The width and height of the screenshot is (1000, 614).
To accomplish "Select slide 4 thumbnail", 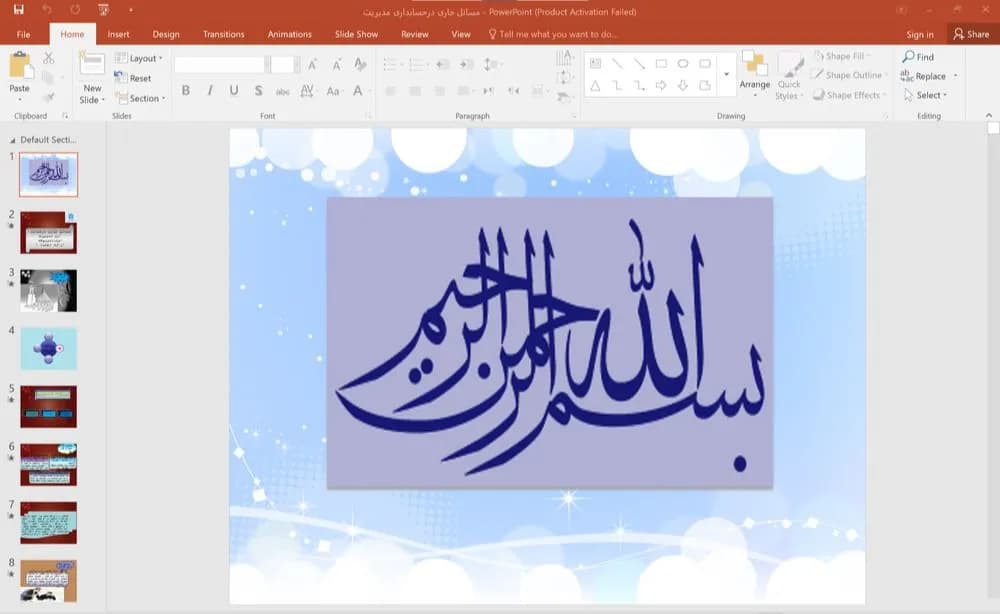I will coord(48,349).
